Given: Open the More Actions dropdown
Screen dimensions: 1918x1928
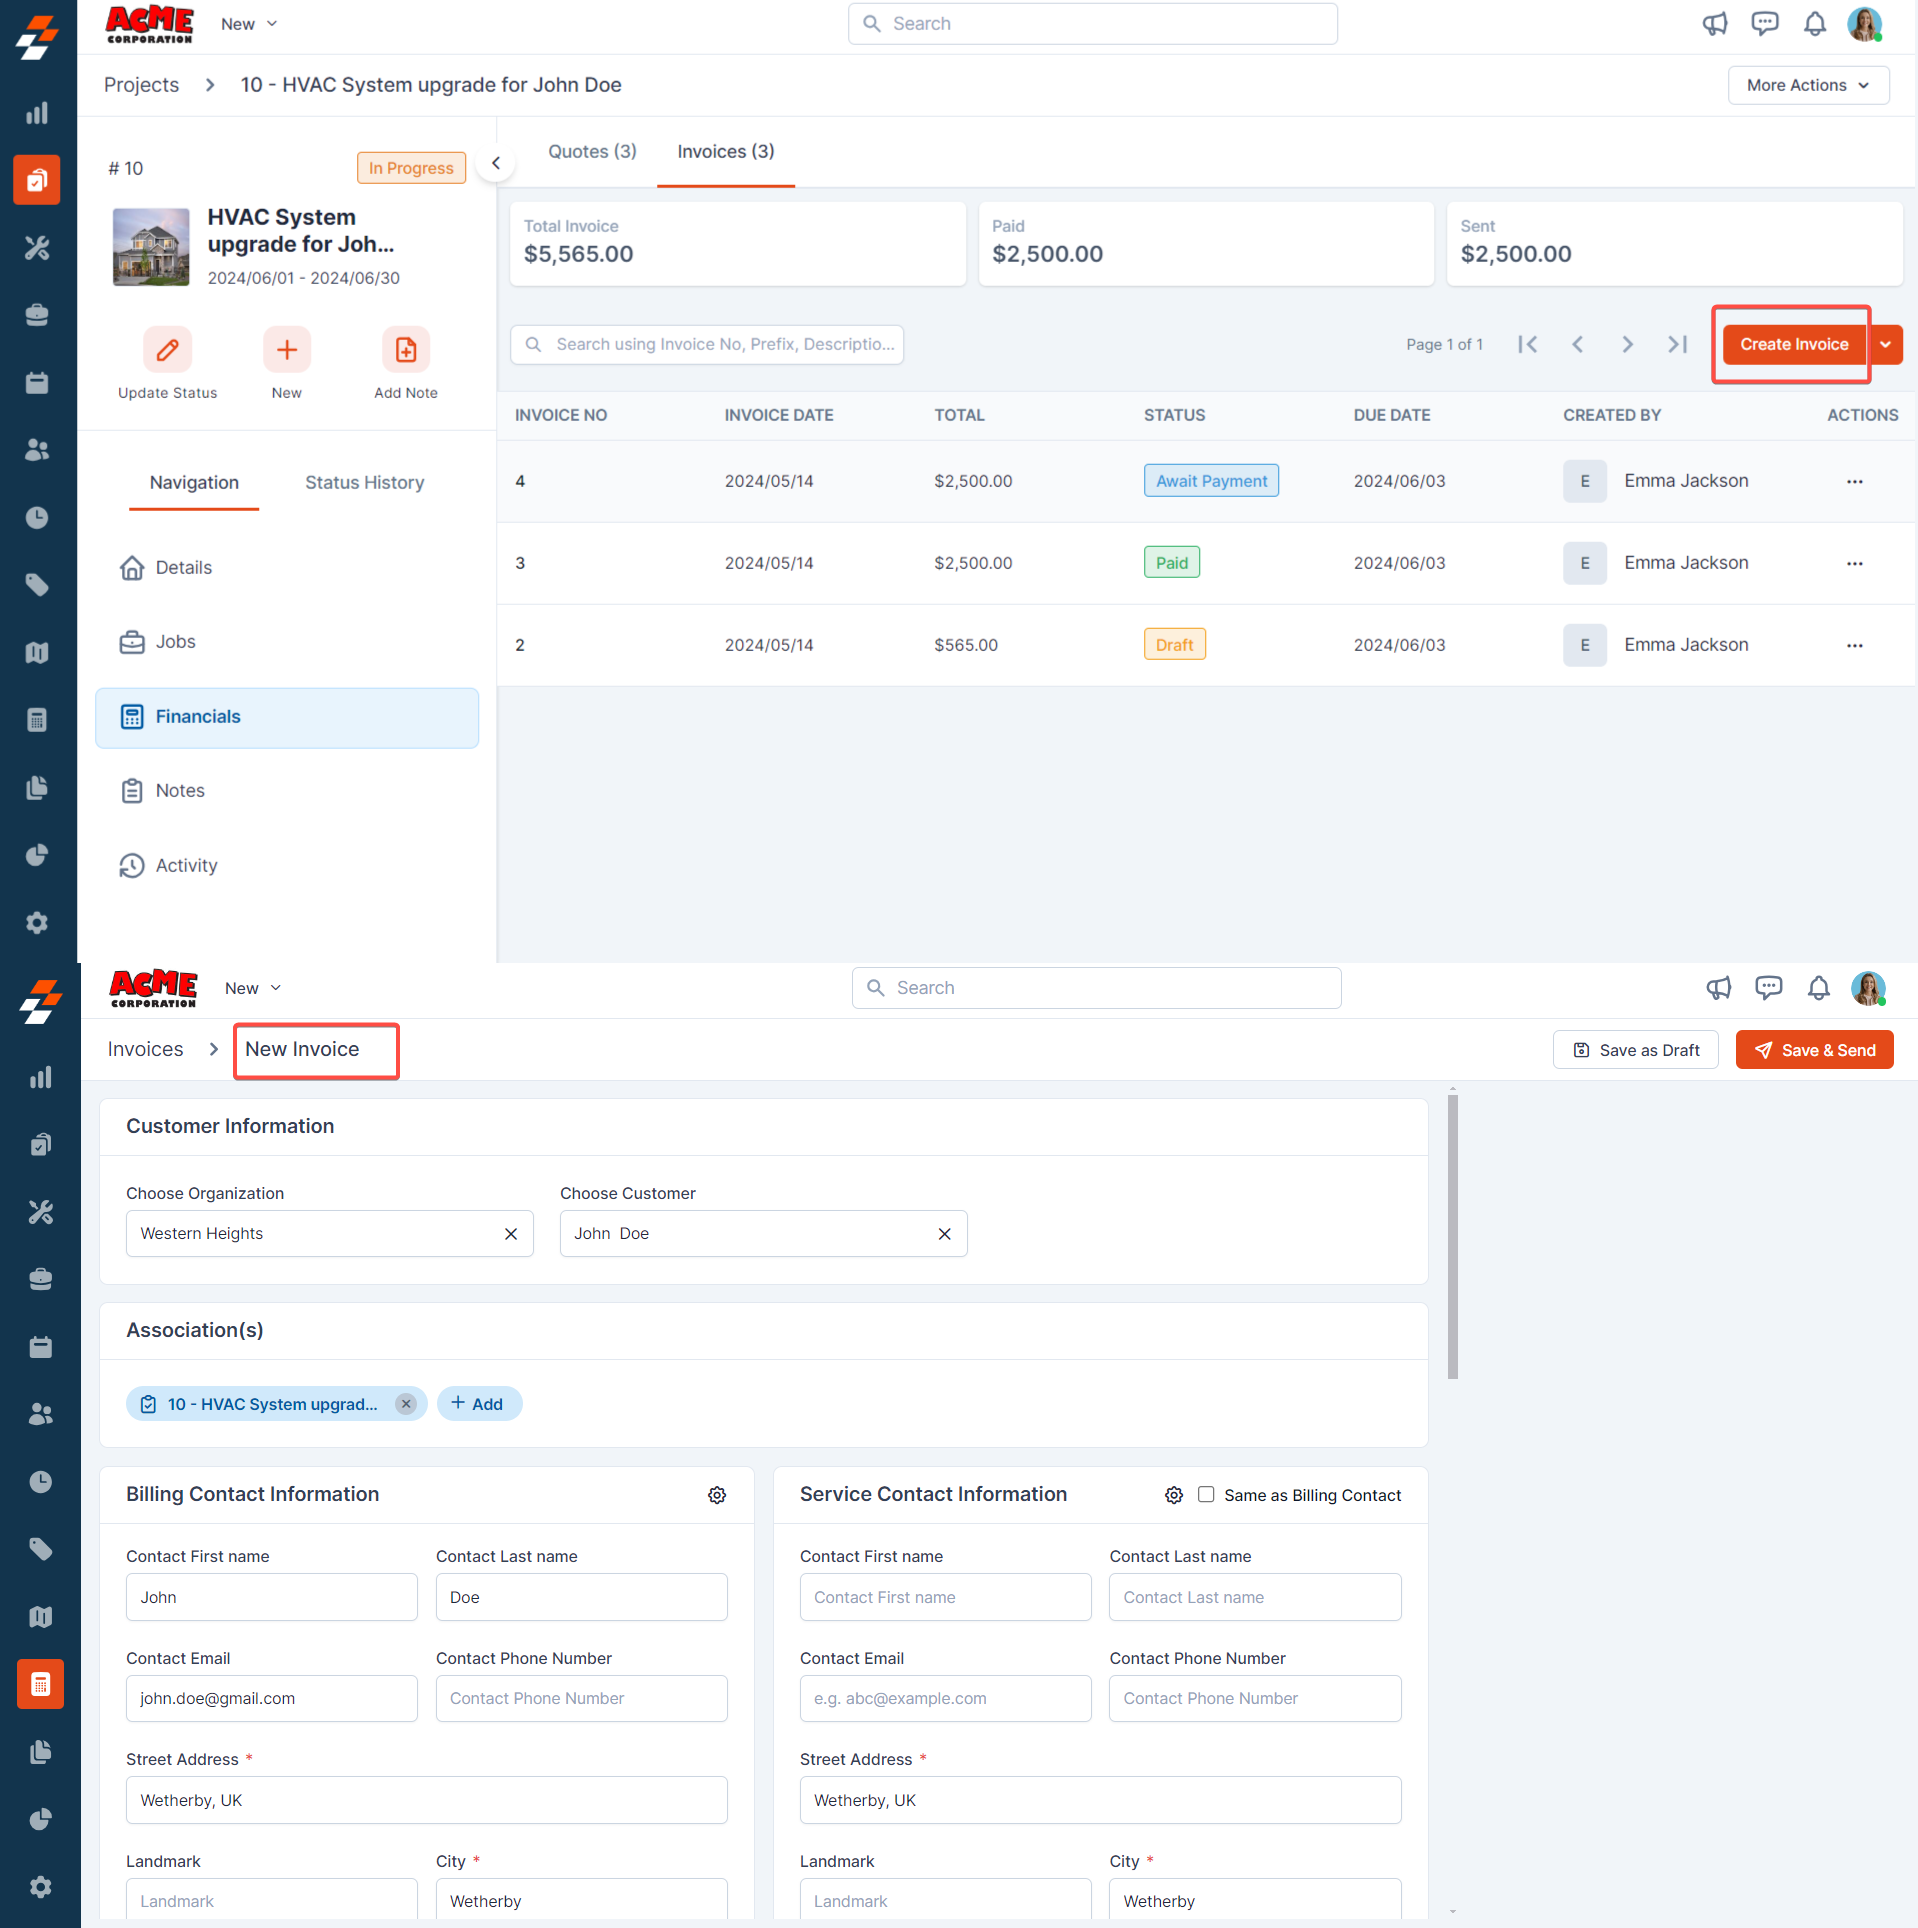Looking at the screenshot, I should (x=1807, y=85).
